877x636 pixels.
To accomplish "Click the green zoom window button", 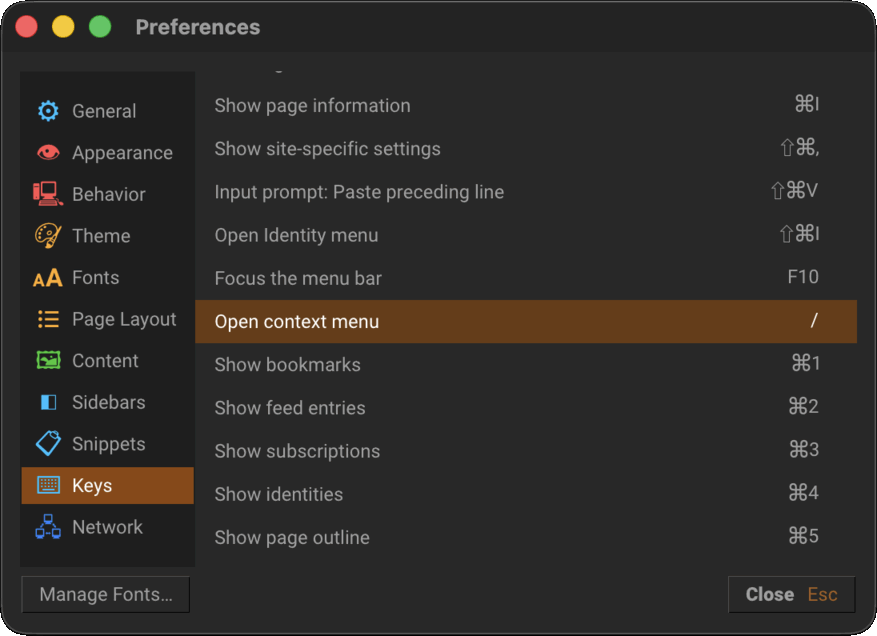I will coord(100,27).
